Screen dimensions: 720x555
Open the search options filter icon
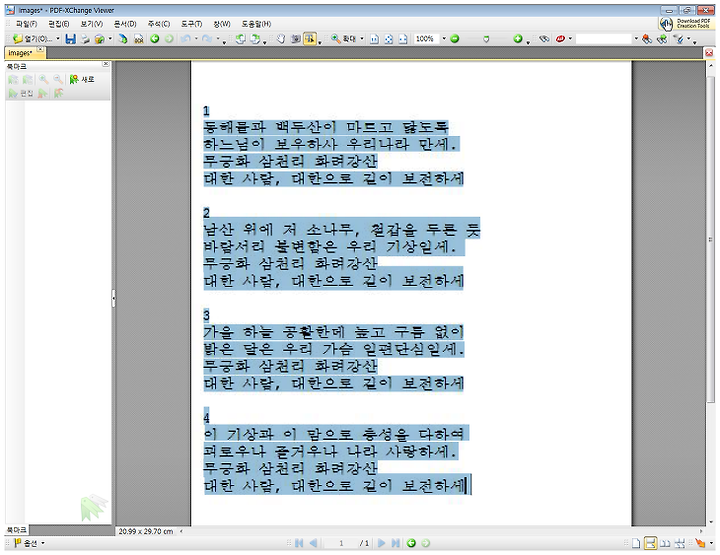point(679,39)
